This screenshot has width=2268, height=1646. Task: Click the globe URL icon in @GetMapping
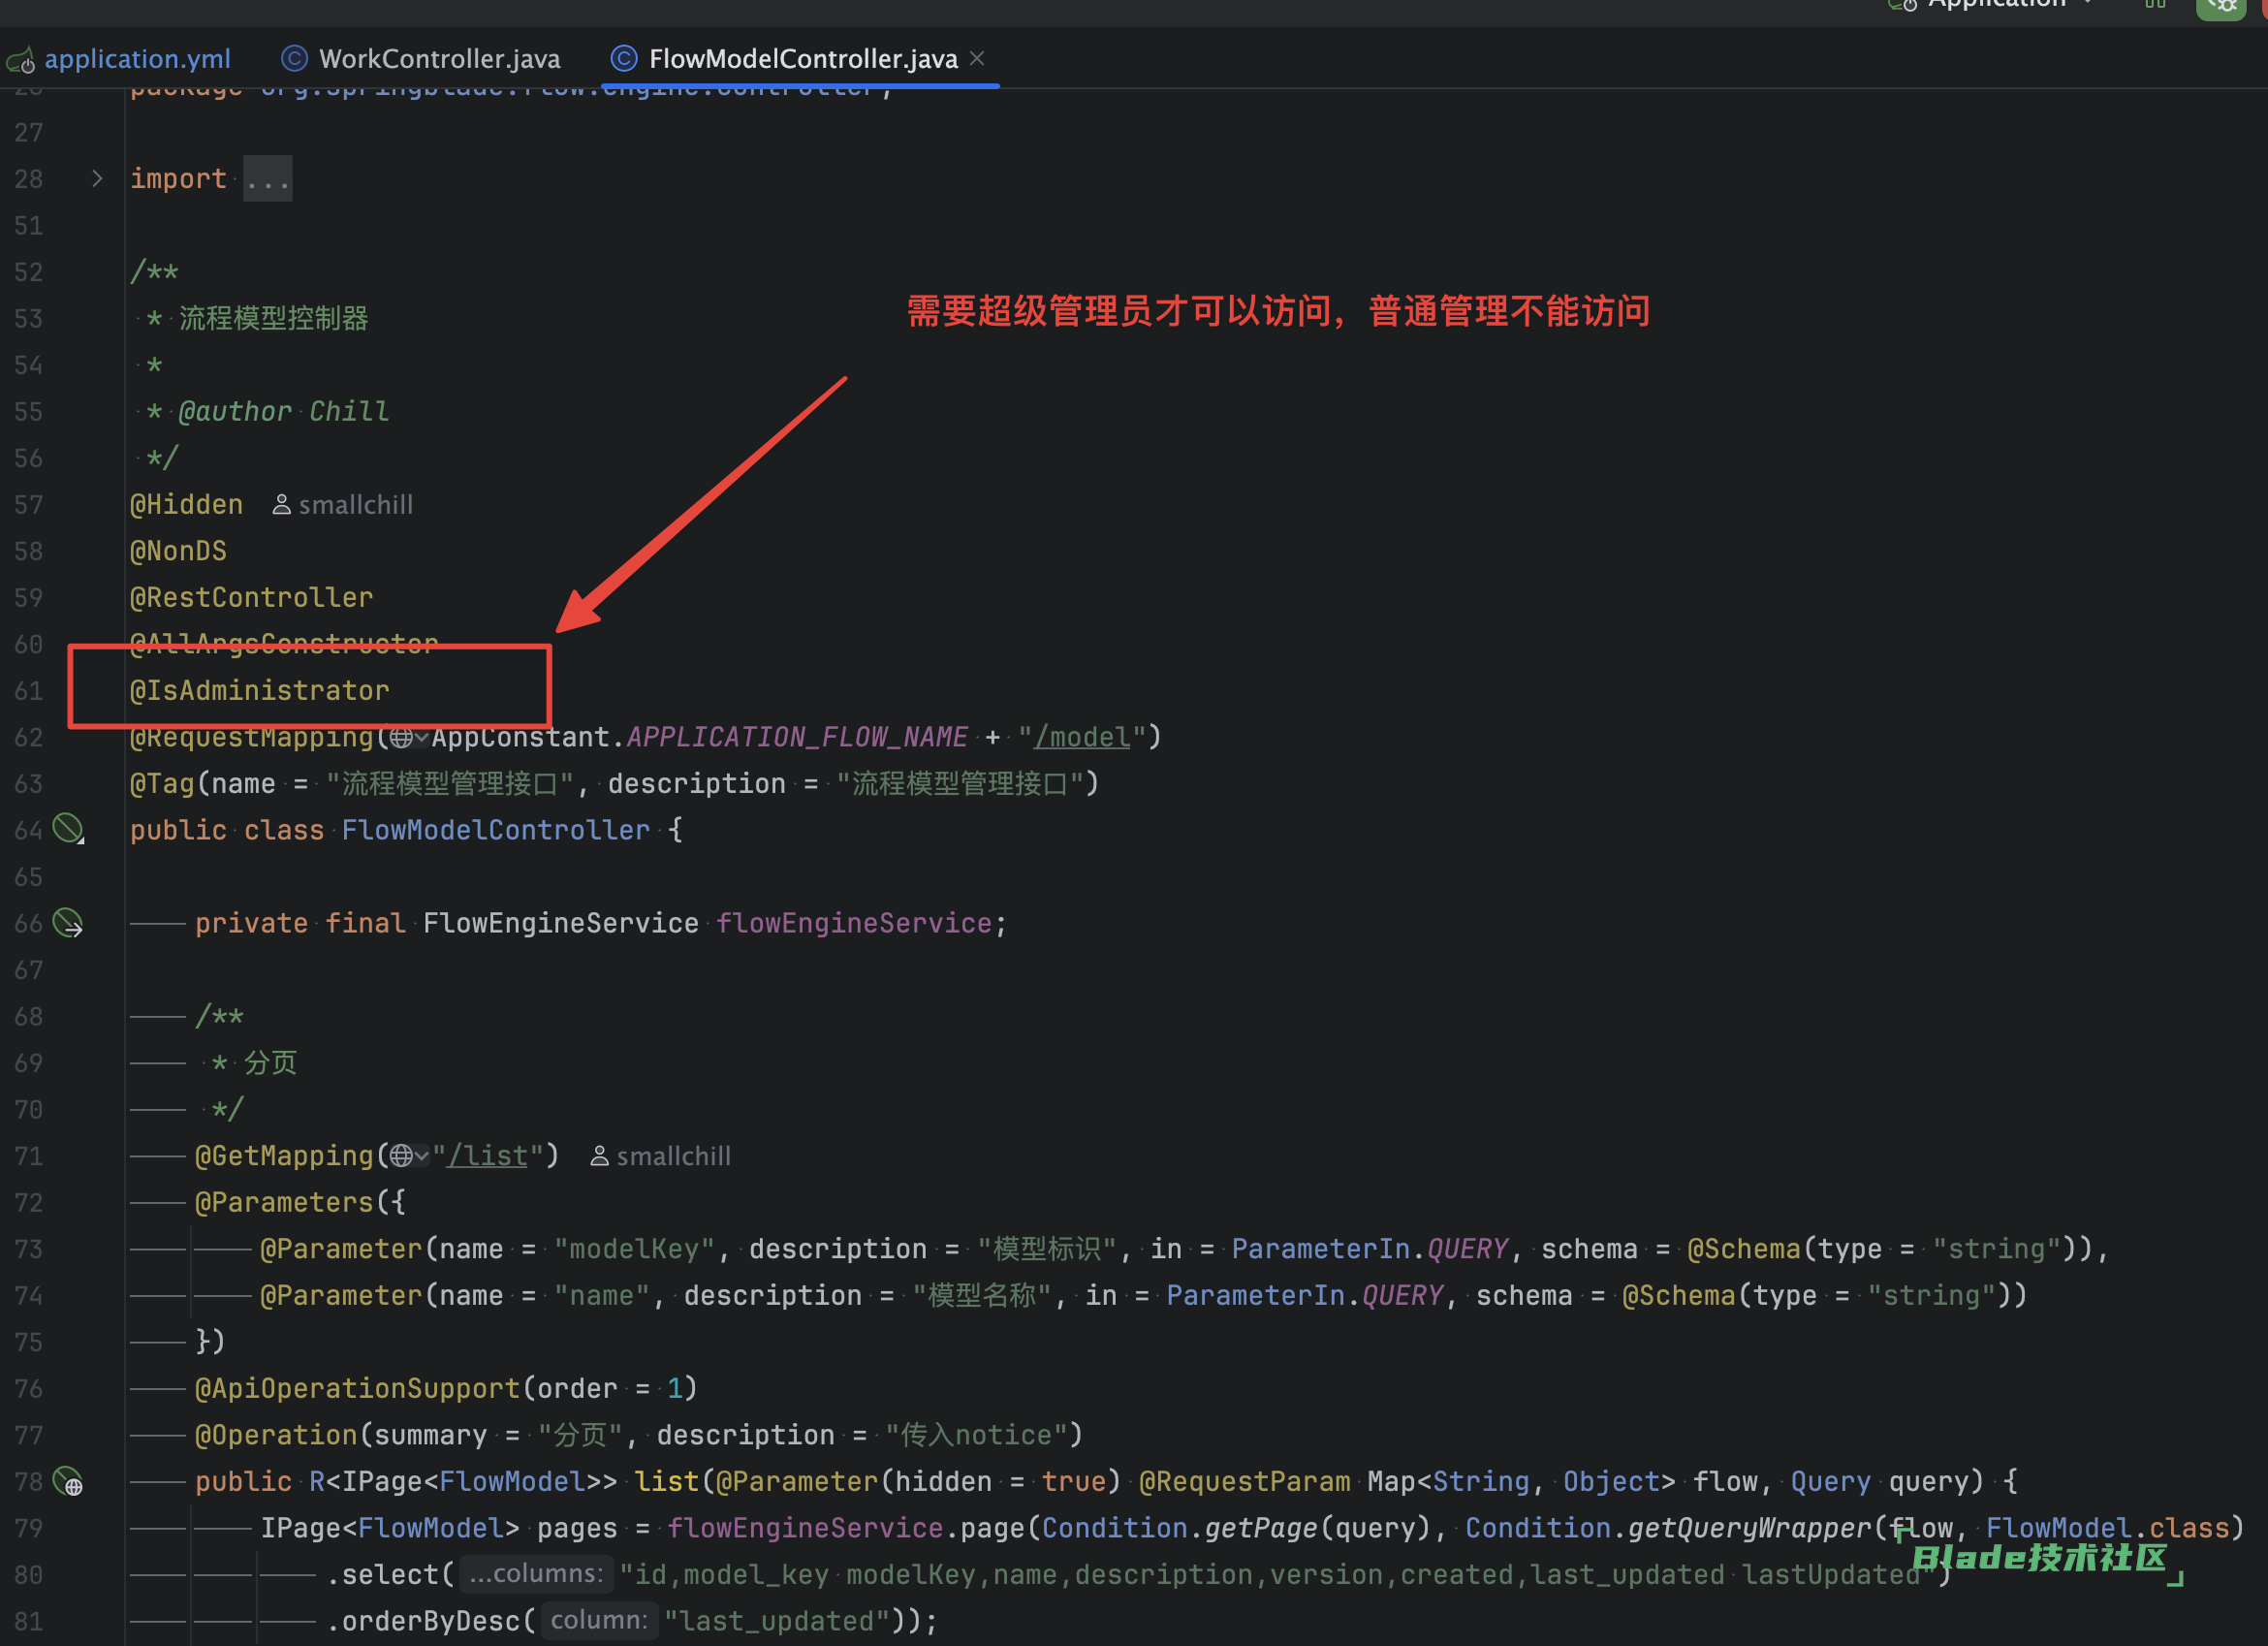[403, 1156]
